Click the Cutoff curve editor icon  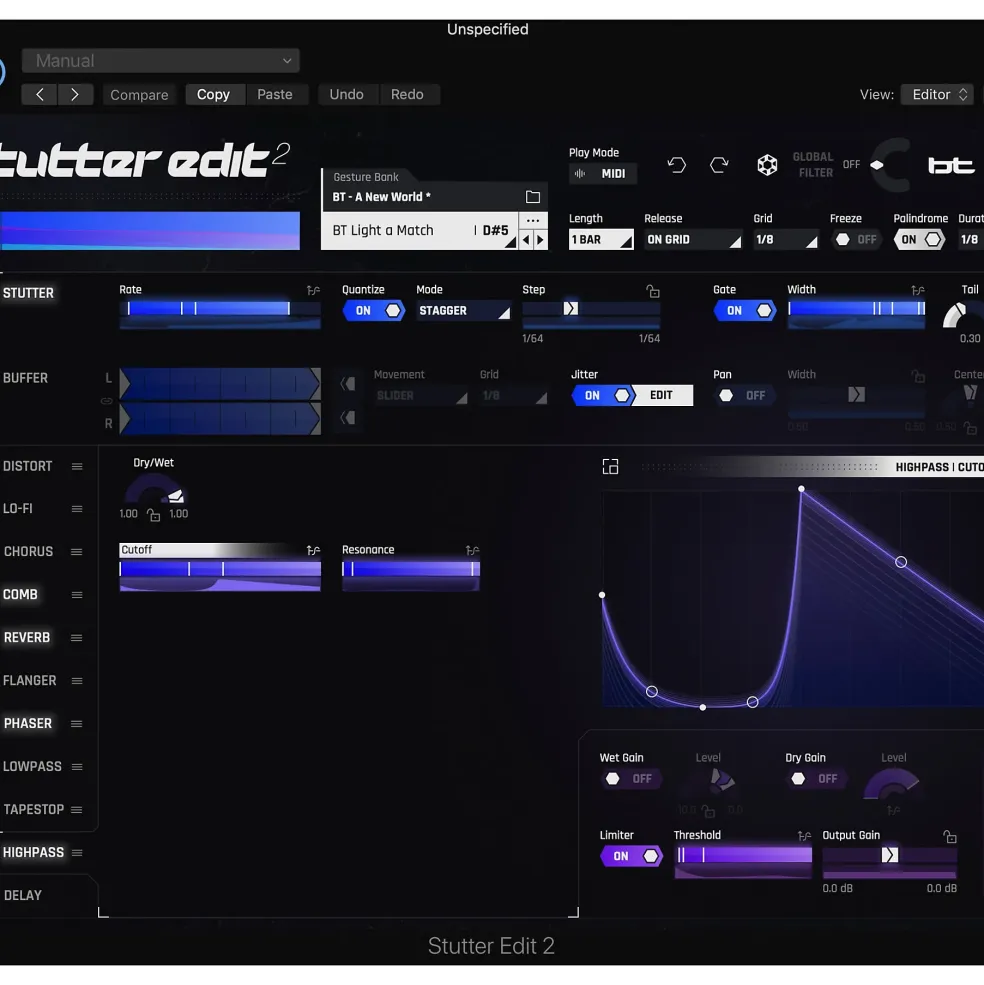coord(313,550)
